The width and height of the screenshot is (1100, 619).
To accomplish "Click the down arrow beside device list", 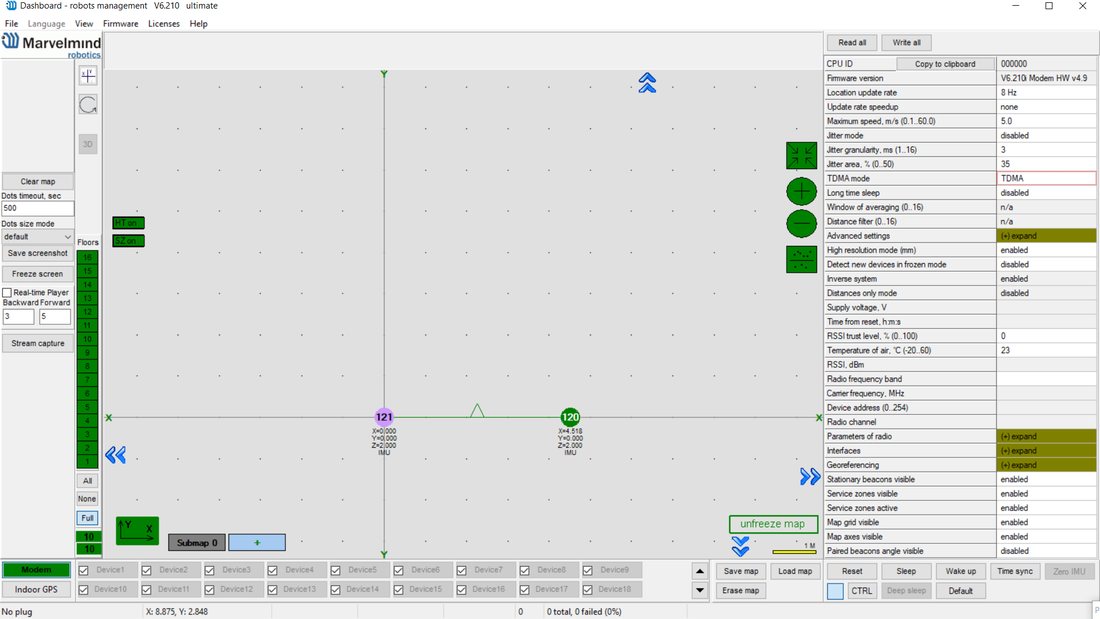I will pyautogui.click(x=699, y=590).
